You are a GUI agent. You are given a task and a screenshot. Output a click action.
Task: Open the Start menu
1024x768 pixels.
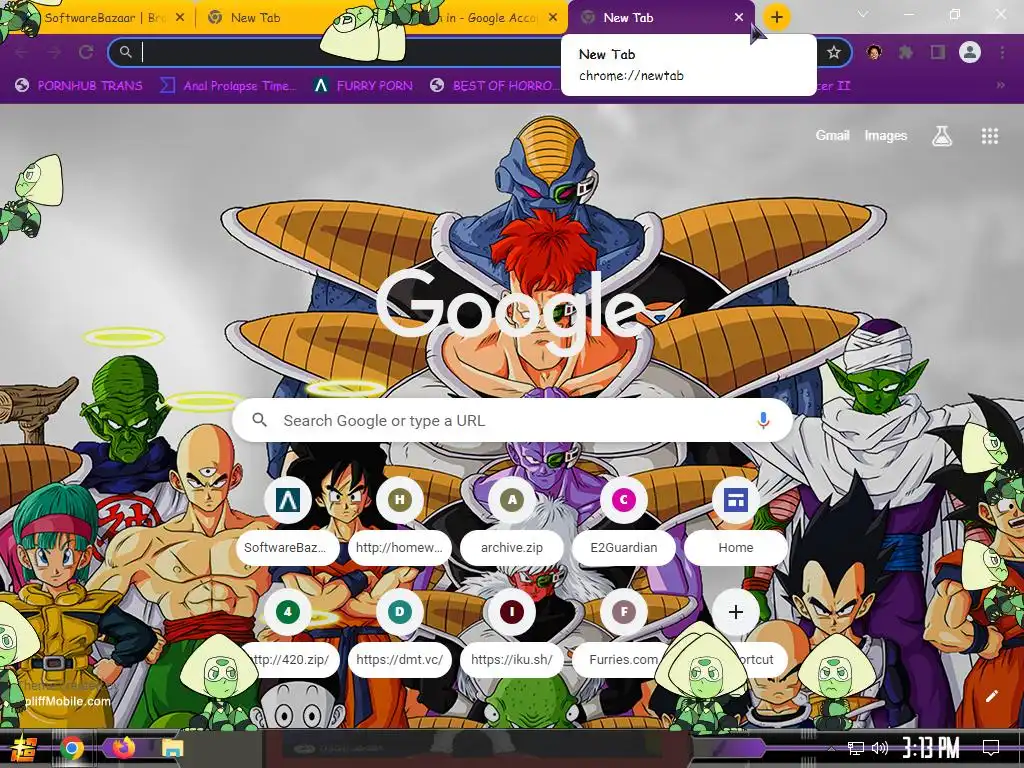(24, 748)
